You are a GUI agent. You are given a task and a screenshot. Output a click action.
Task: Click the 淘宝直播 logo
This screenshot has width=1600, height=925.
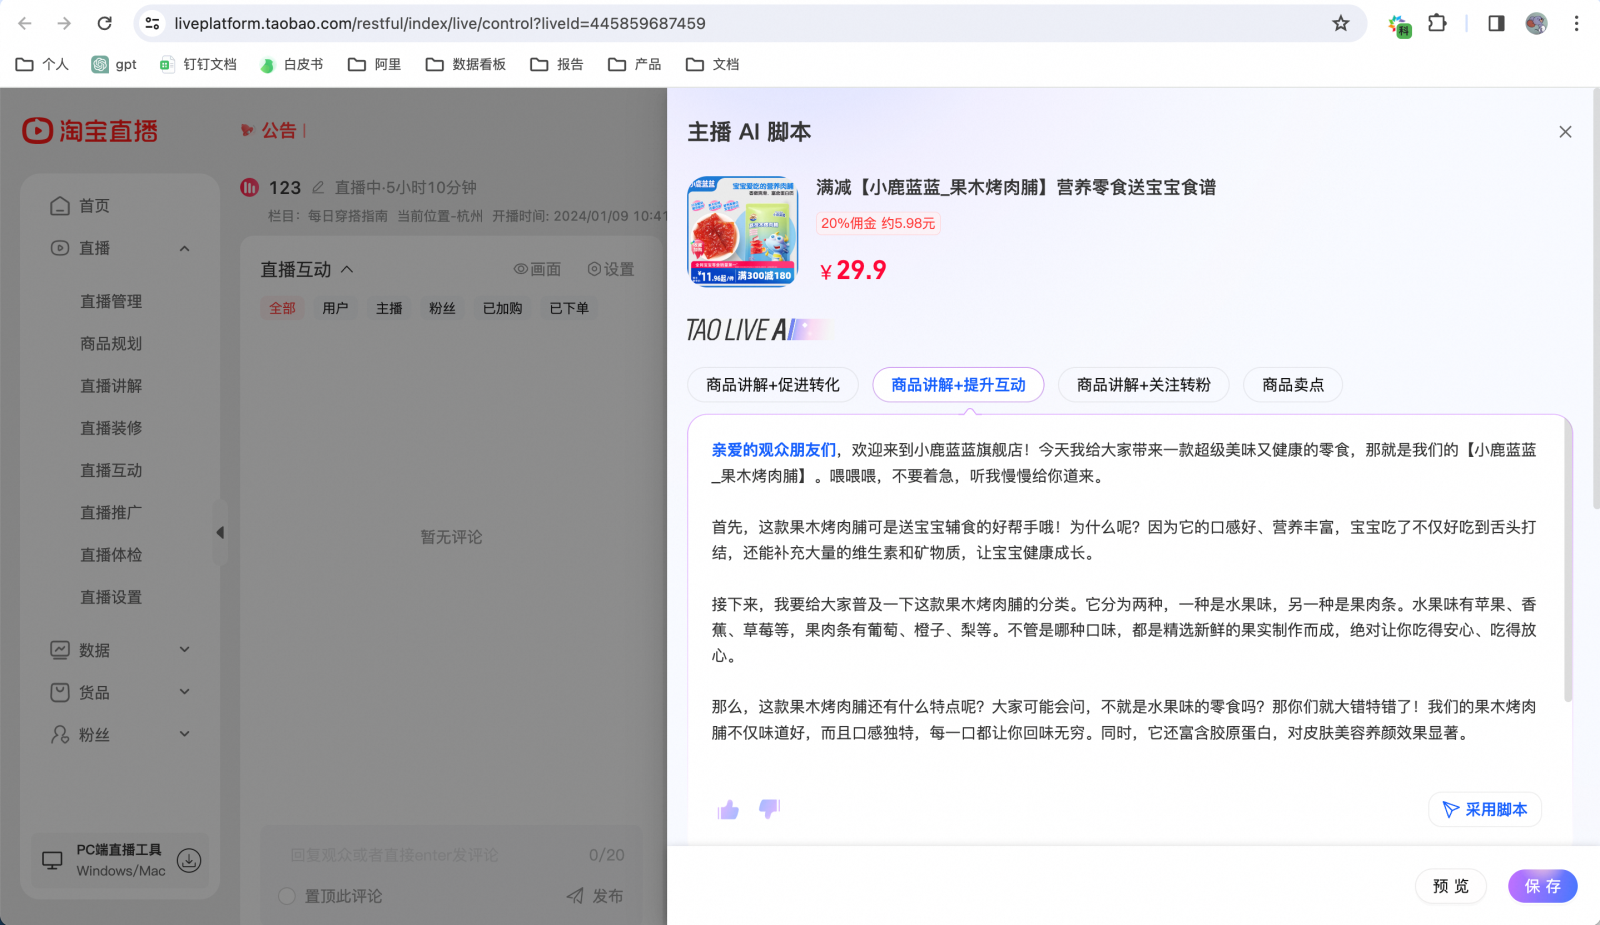[x=90, y=131]
